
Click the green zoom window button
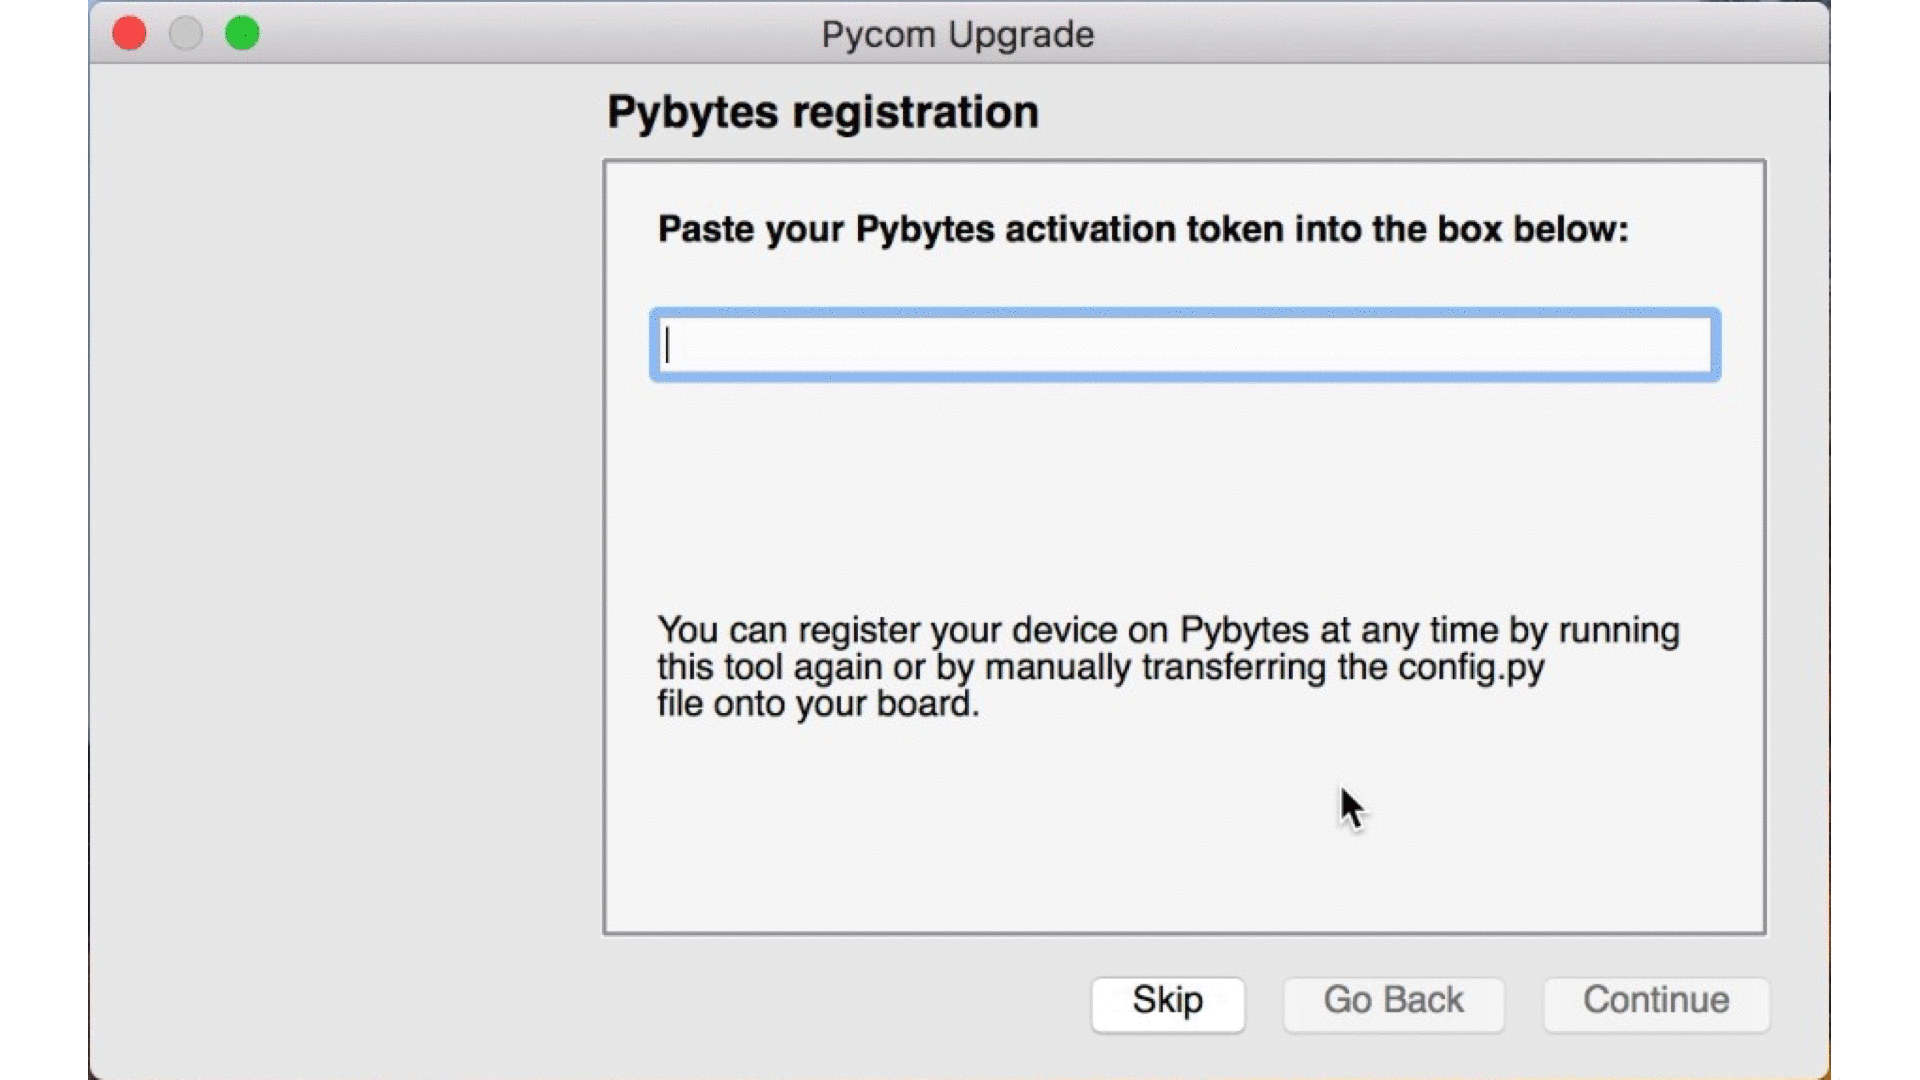(x=242, y=34)
